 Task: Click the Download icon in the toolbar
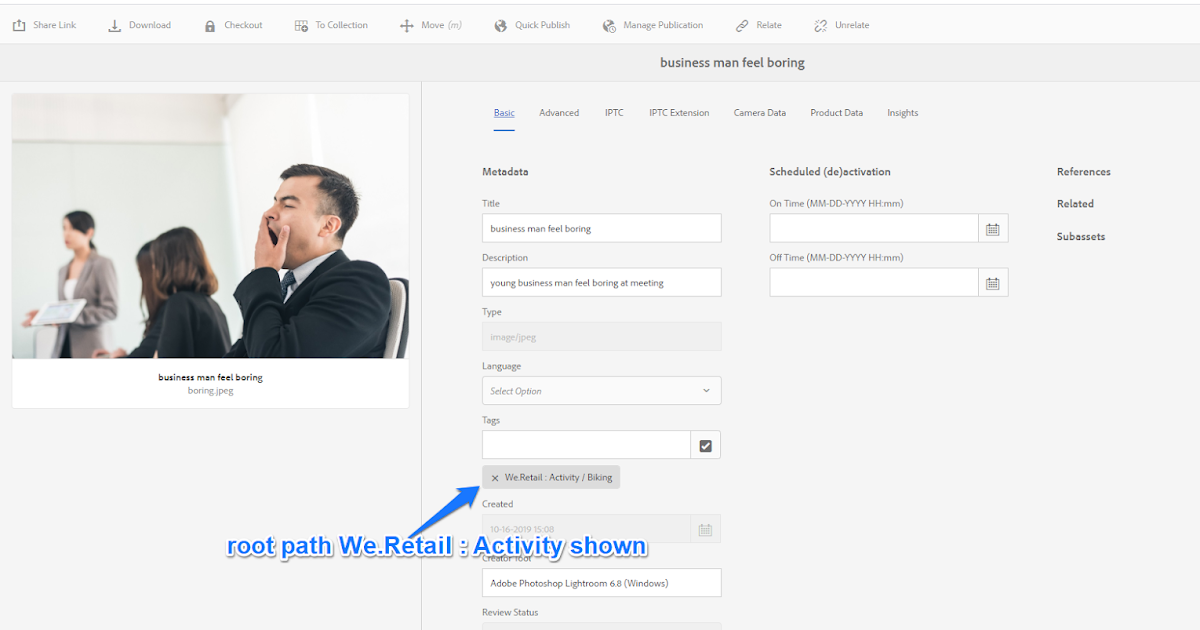[113, 24]
